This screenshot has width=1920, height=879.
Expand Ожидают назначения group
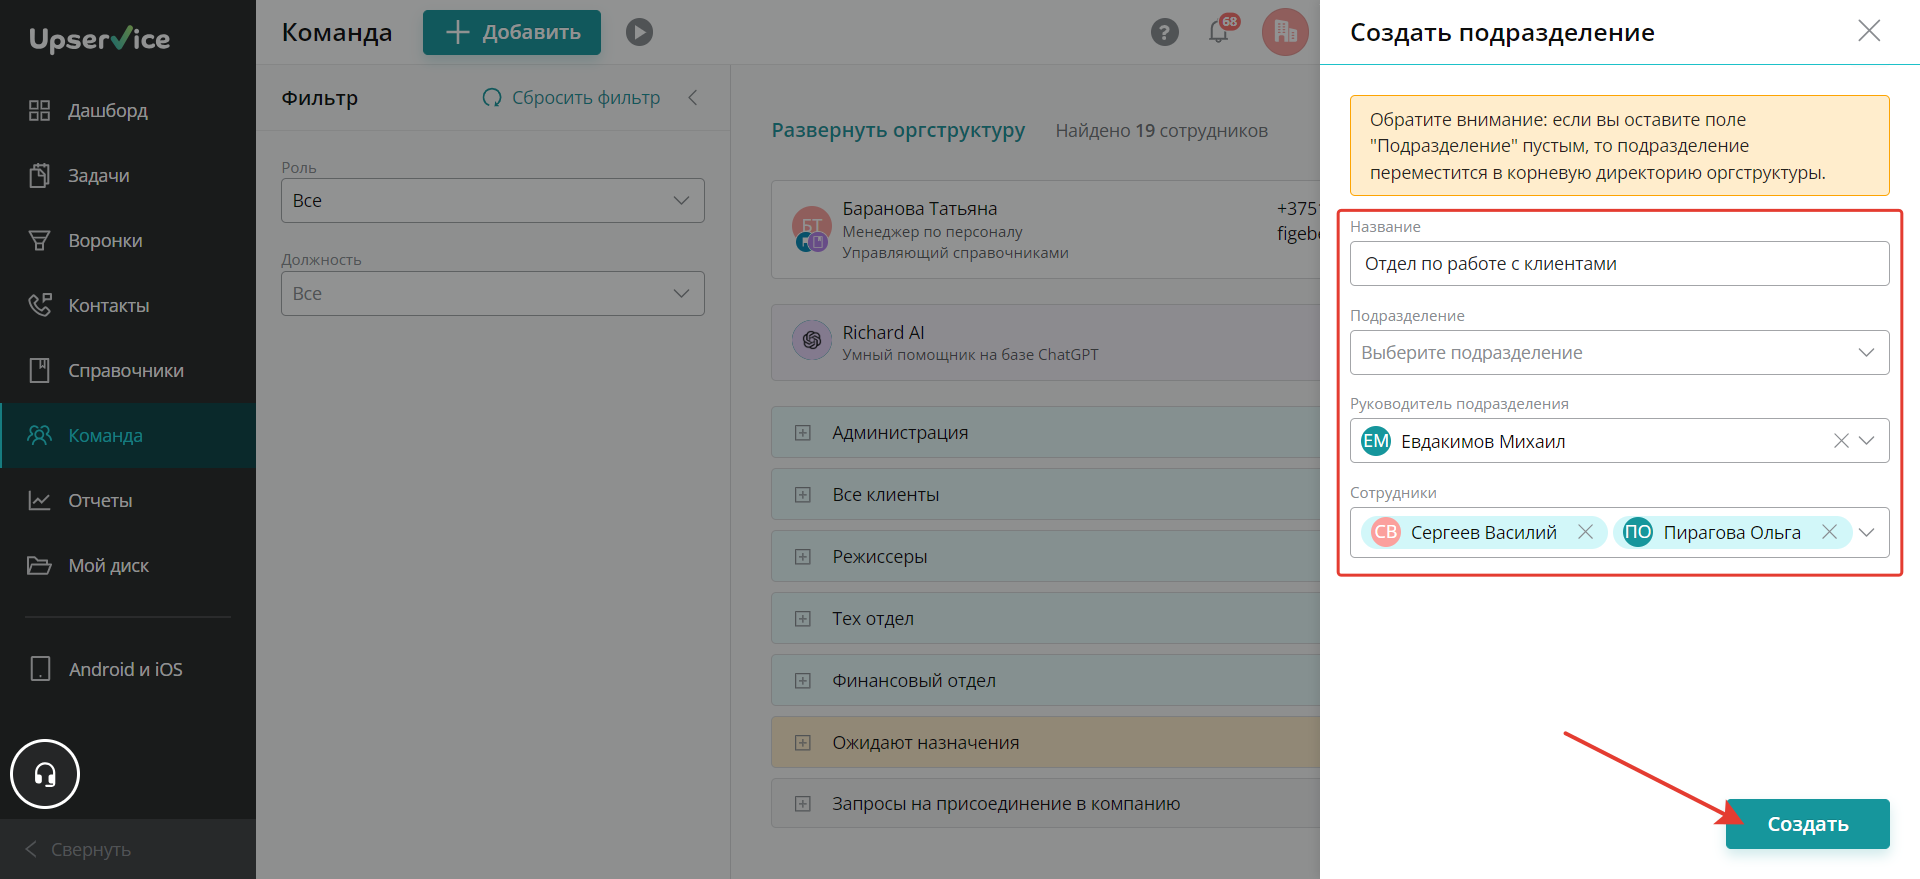pos(803,742)
